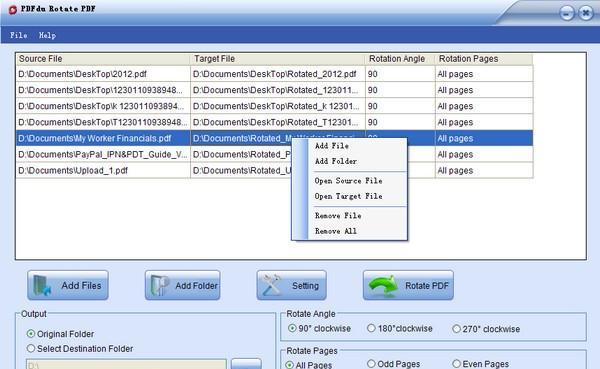600x369 pixels.
Task: Close the PDFdu Rotate PDF window
Action: click(x=585, y=13)
